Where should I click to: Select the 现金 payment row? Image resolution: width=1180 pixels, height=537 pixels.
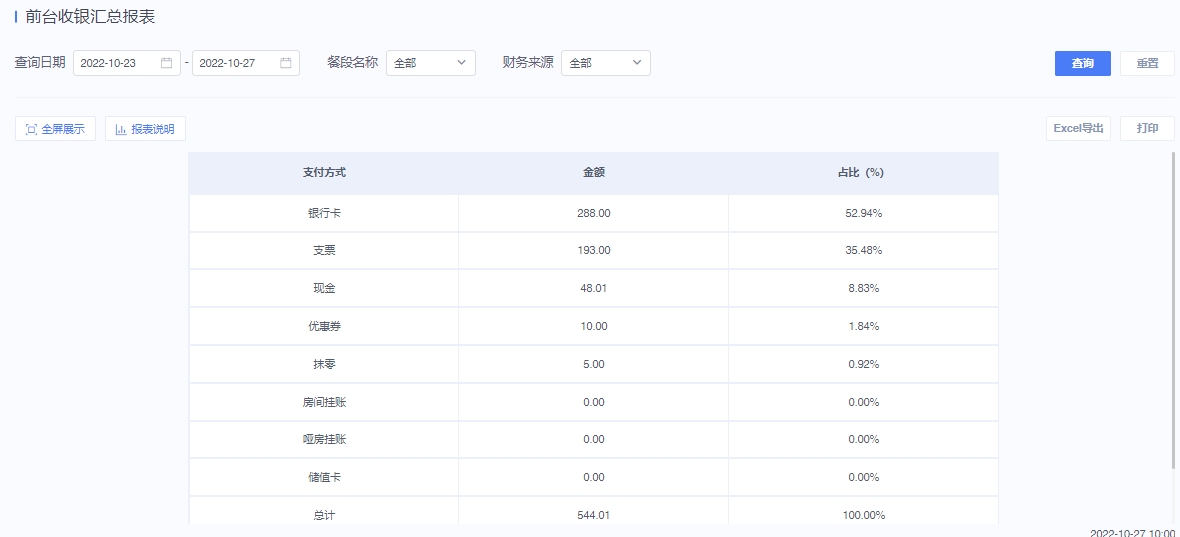click(594, 289)
